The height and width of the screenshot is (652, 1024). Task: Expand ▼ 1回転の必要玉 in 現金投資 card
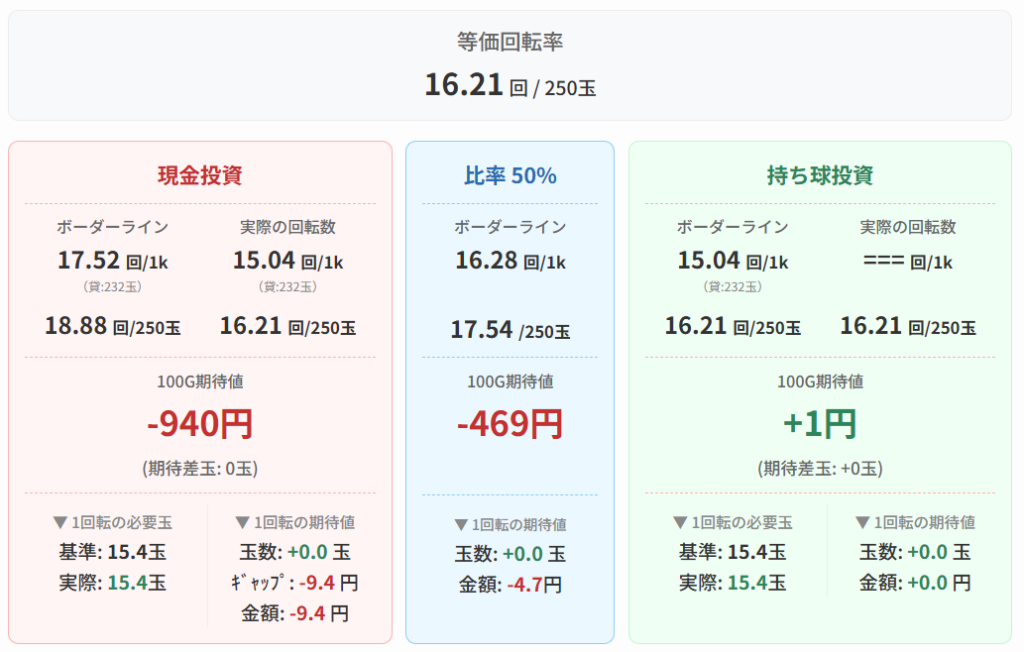coord(112,522)
